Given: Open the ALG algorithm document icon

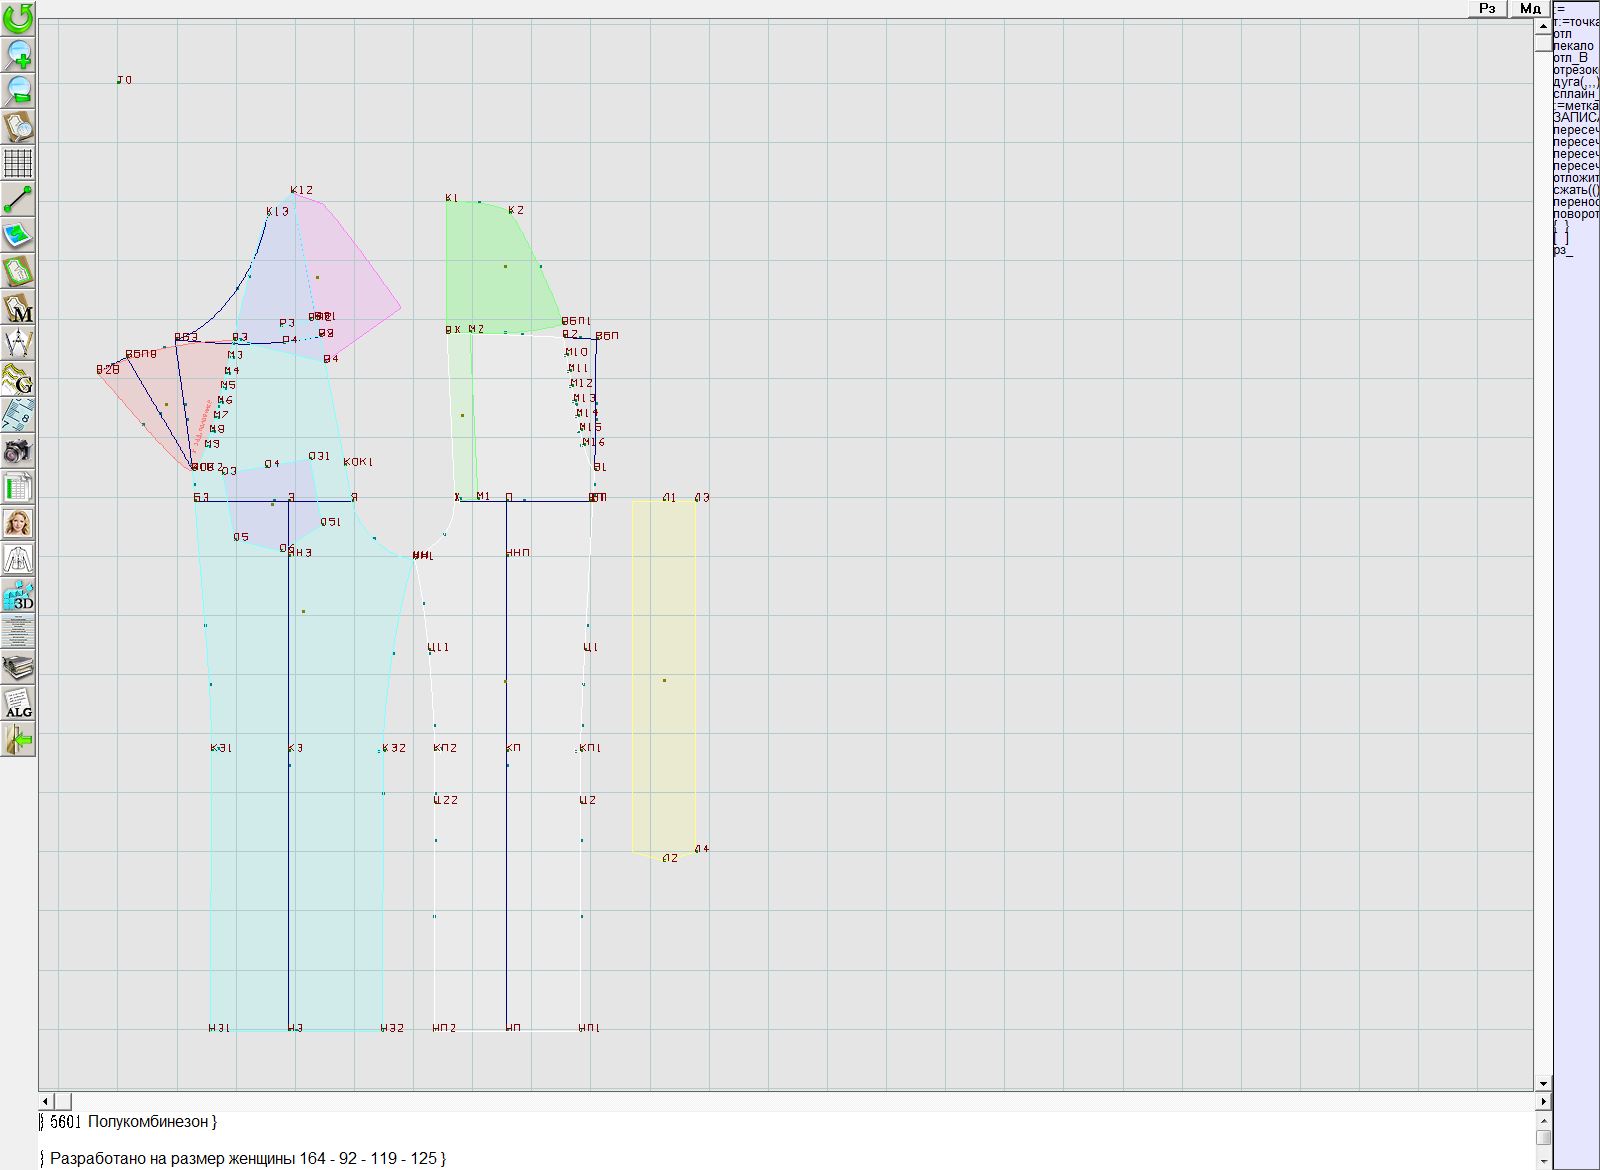Looking at the screenshot, I should coord(18,703).
